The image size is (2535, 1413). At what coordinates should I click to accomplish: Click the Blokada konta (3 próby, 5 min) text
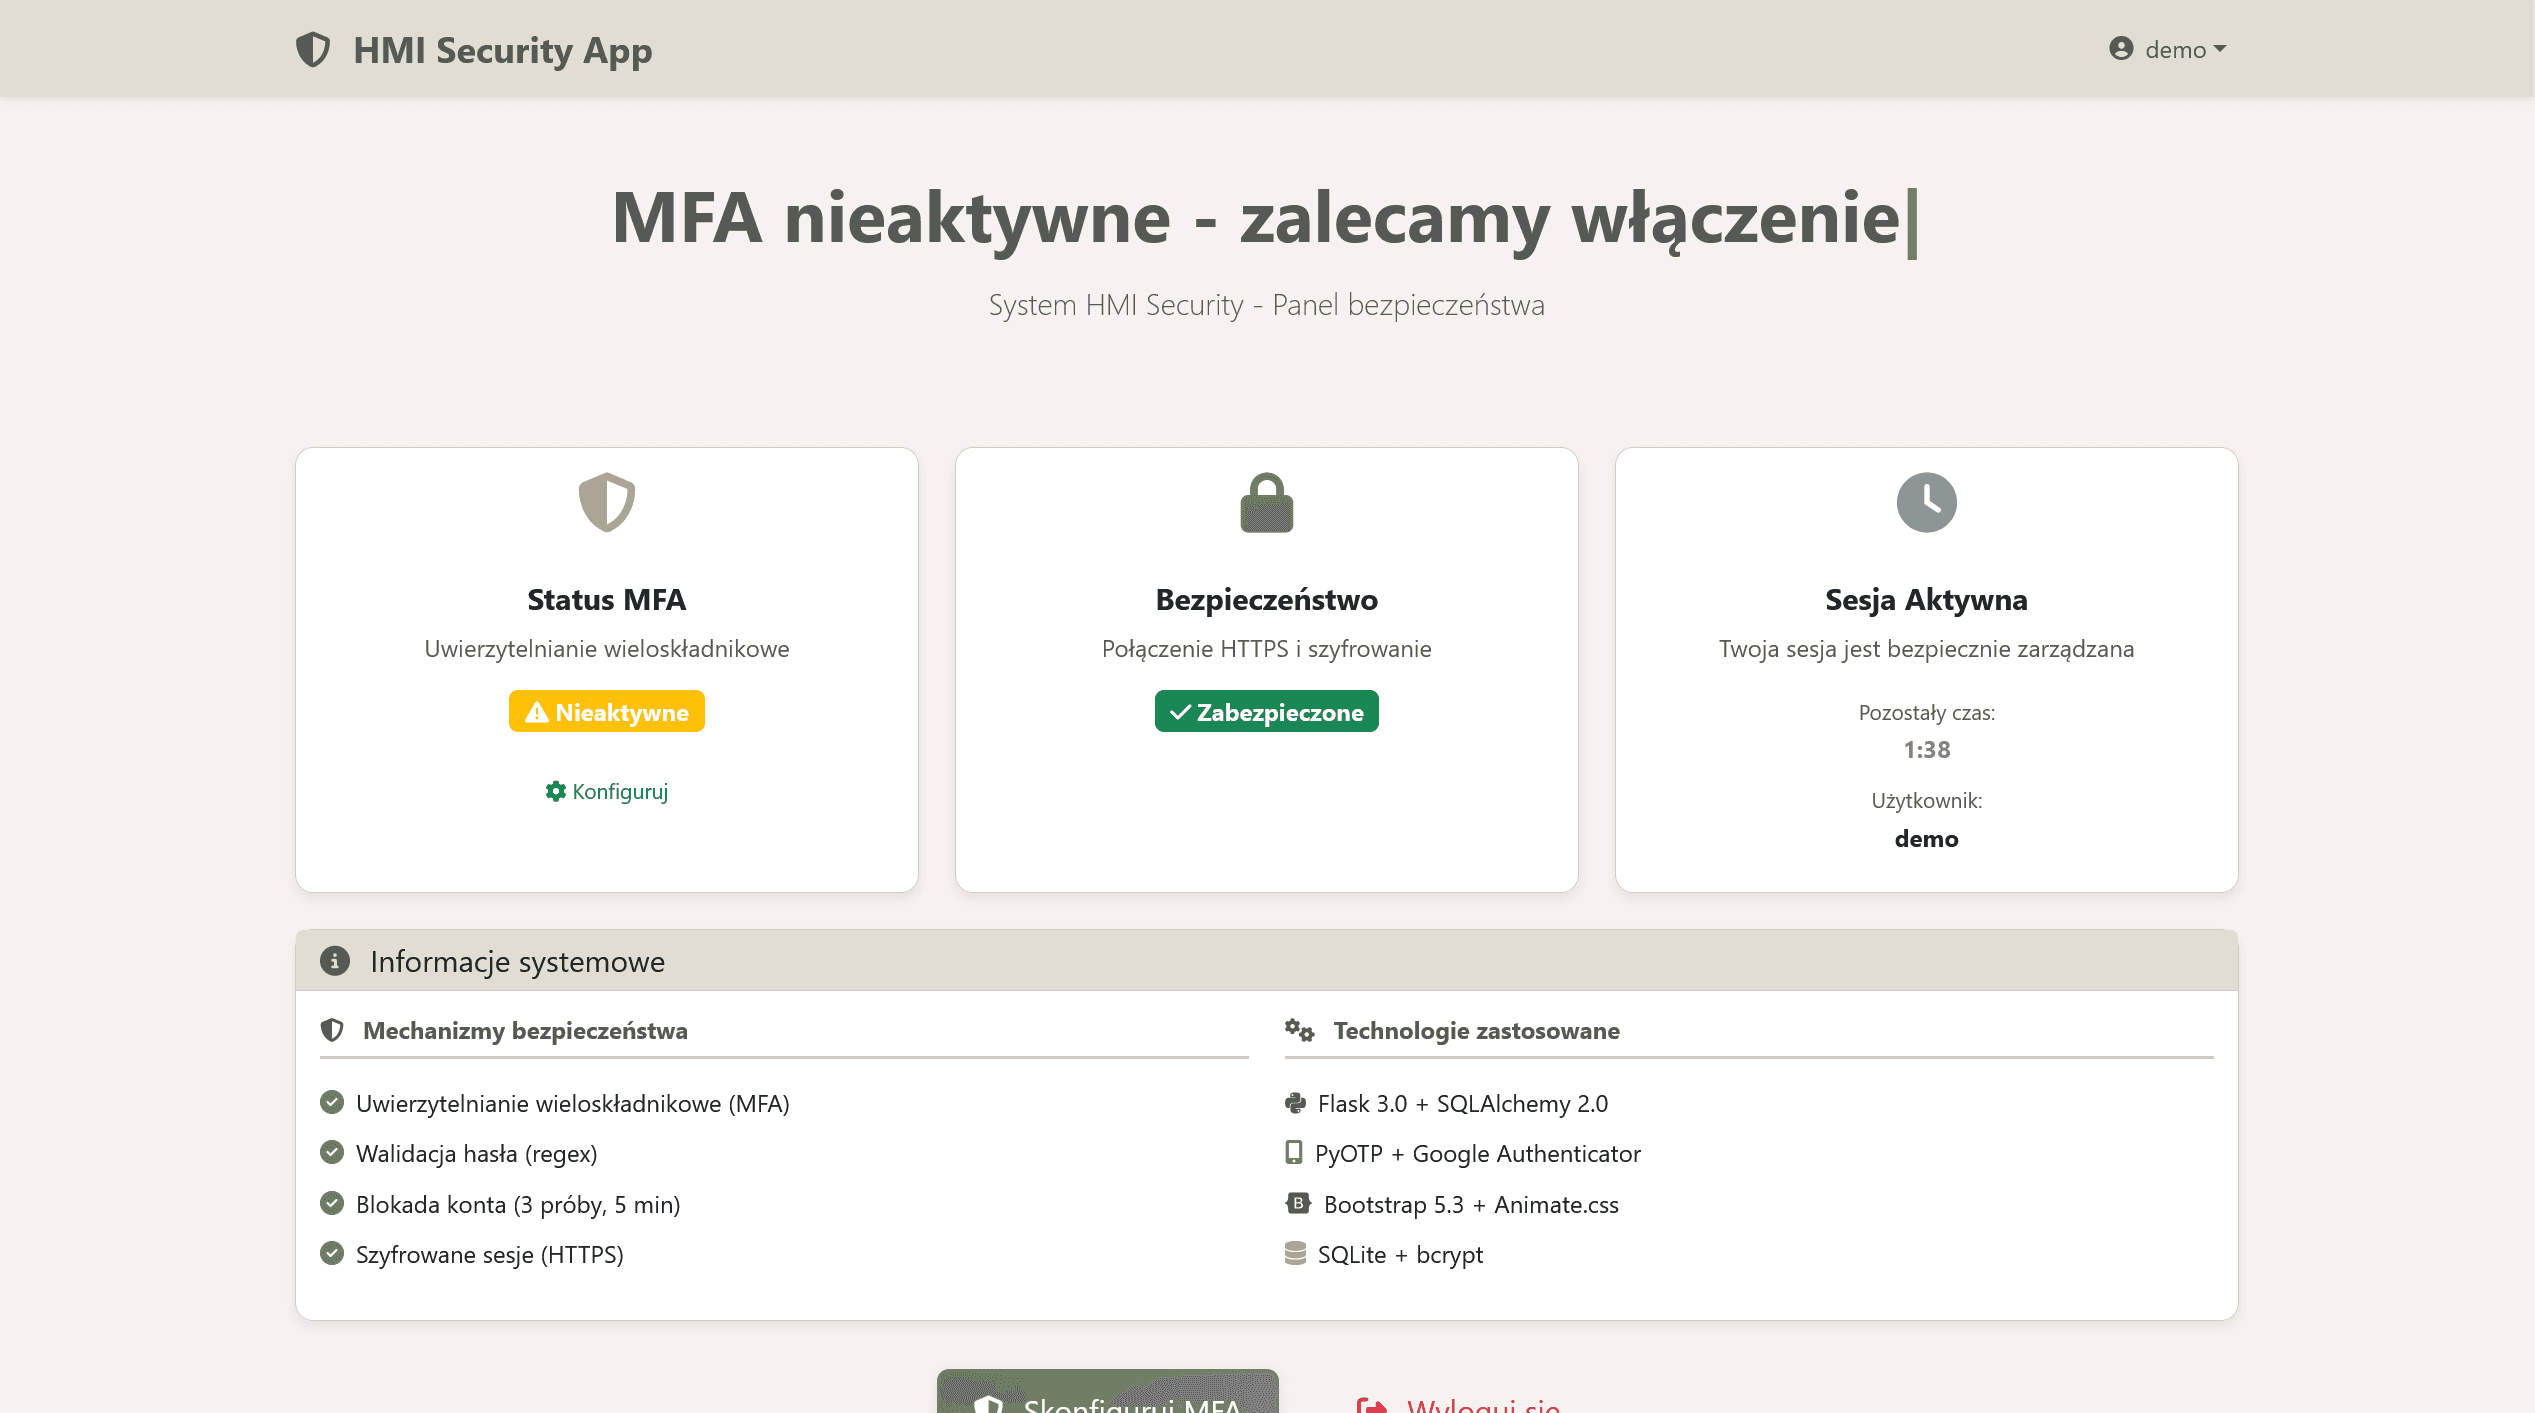click(518, 1204)
